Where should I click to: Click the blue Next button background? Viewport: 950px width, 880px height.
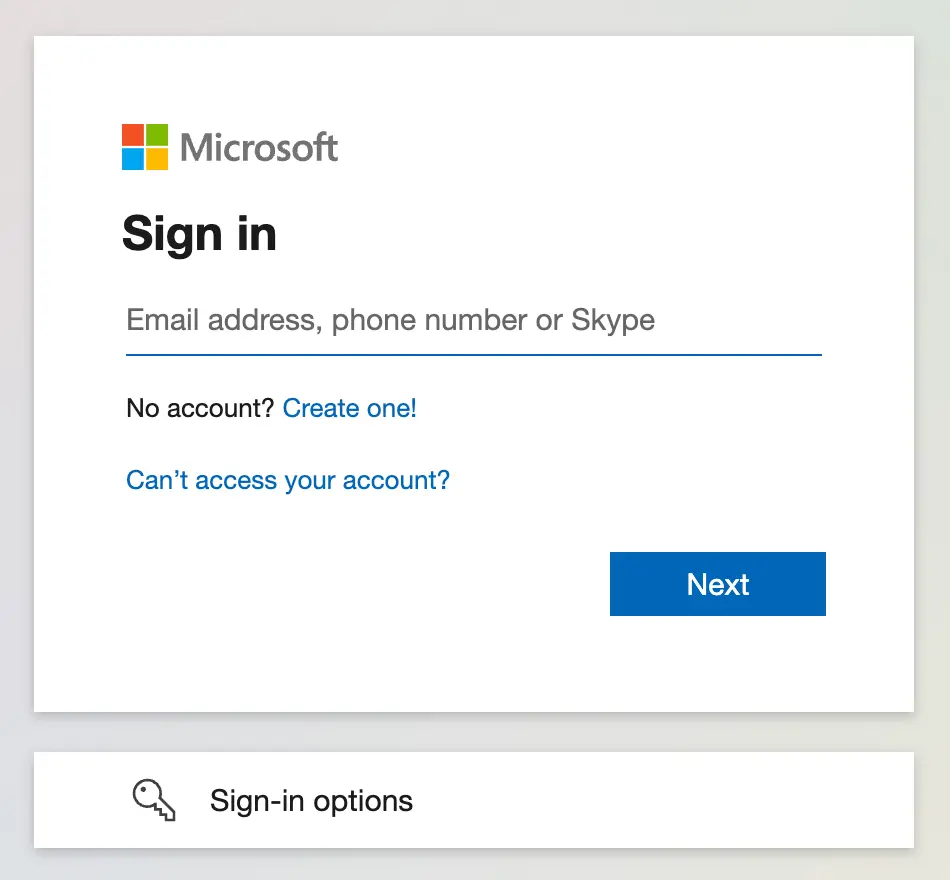tap(717, 584)
